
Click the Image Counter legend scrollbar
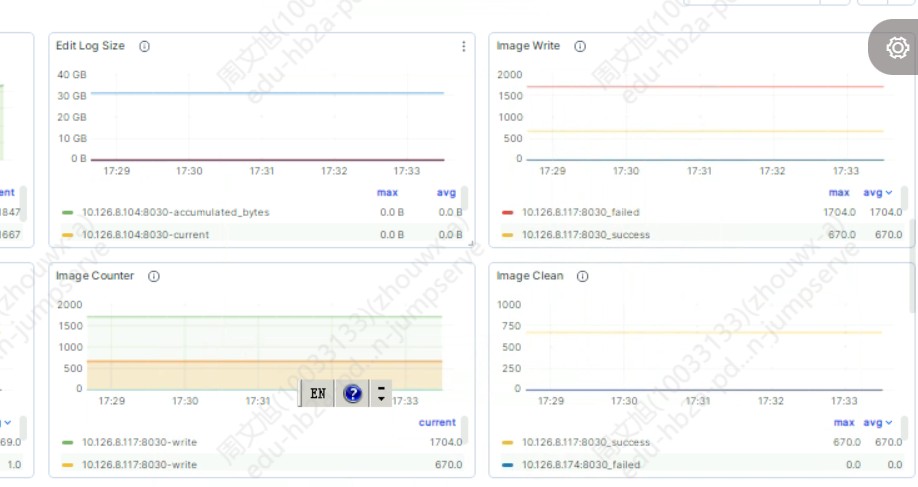click(464, 428)
